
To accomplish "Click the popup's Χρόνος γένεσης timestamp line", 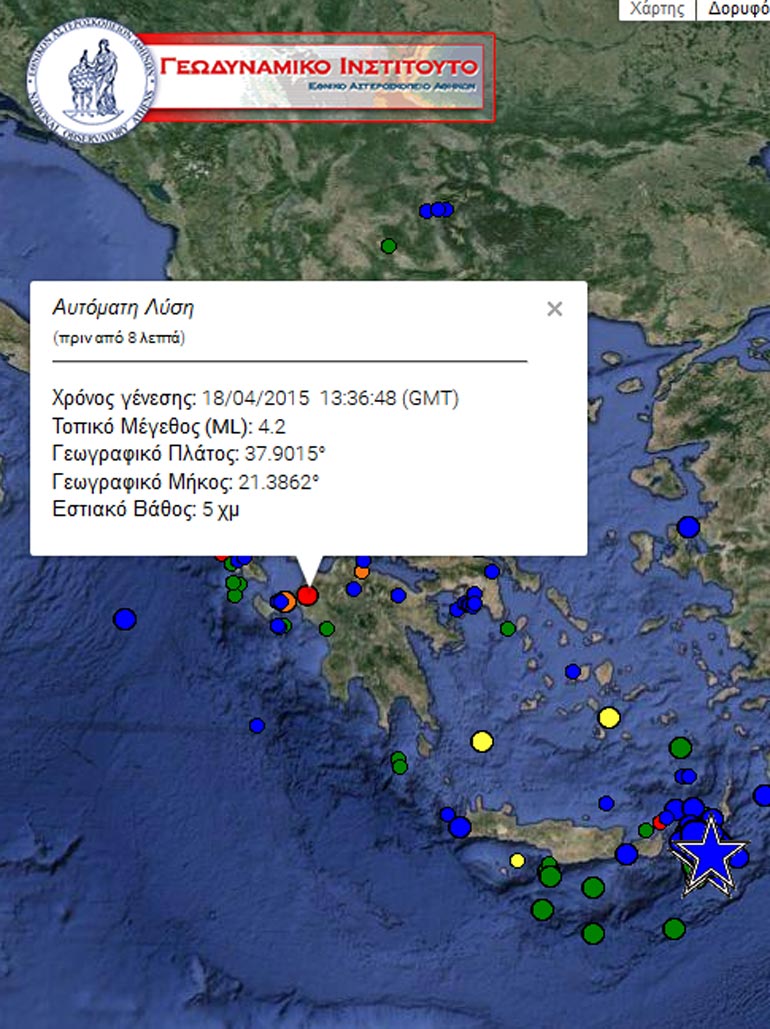I will click(255, 398).
